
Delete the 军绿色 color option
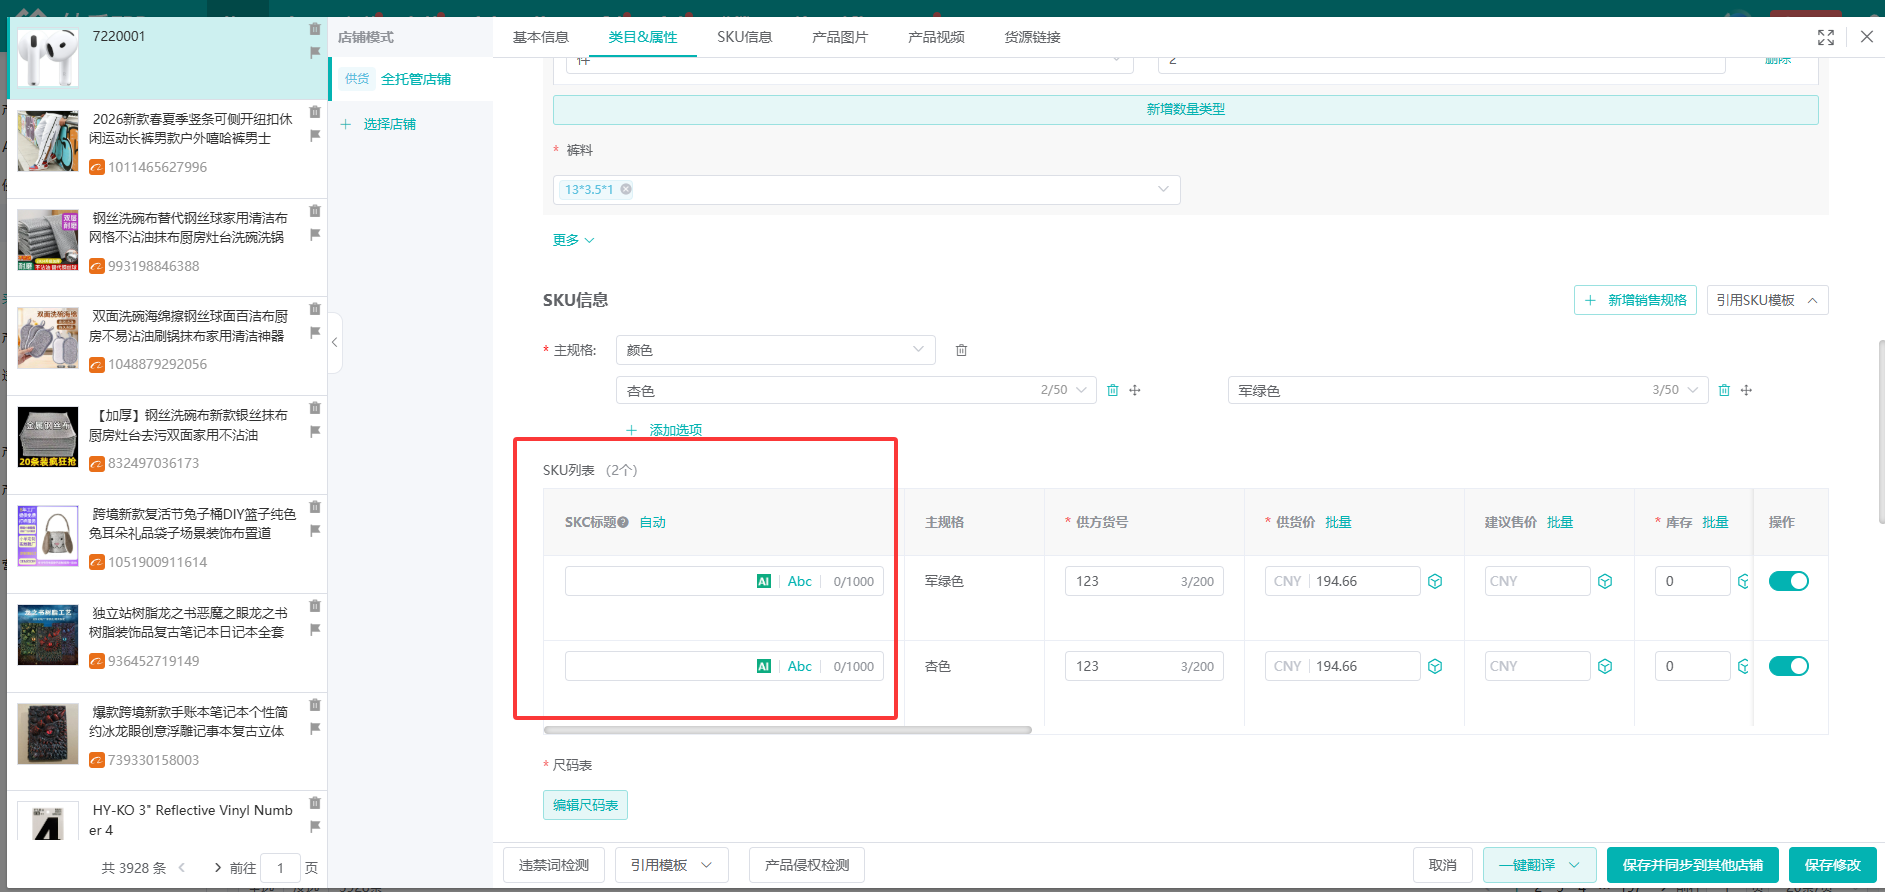pyautogui.click(x=1724, y=390)
